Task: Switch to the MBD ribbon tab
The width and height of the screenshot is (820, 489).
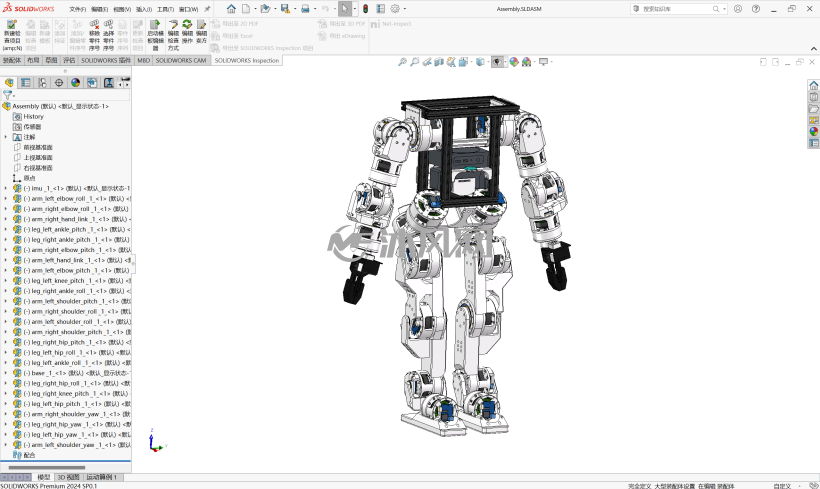Action: (x=143, y=61)
